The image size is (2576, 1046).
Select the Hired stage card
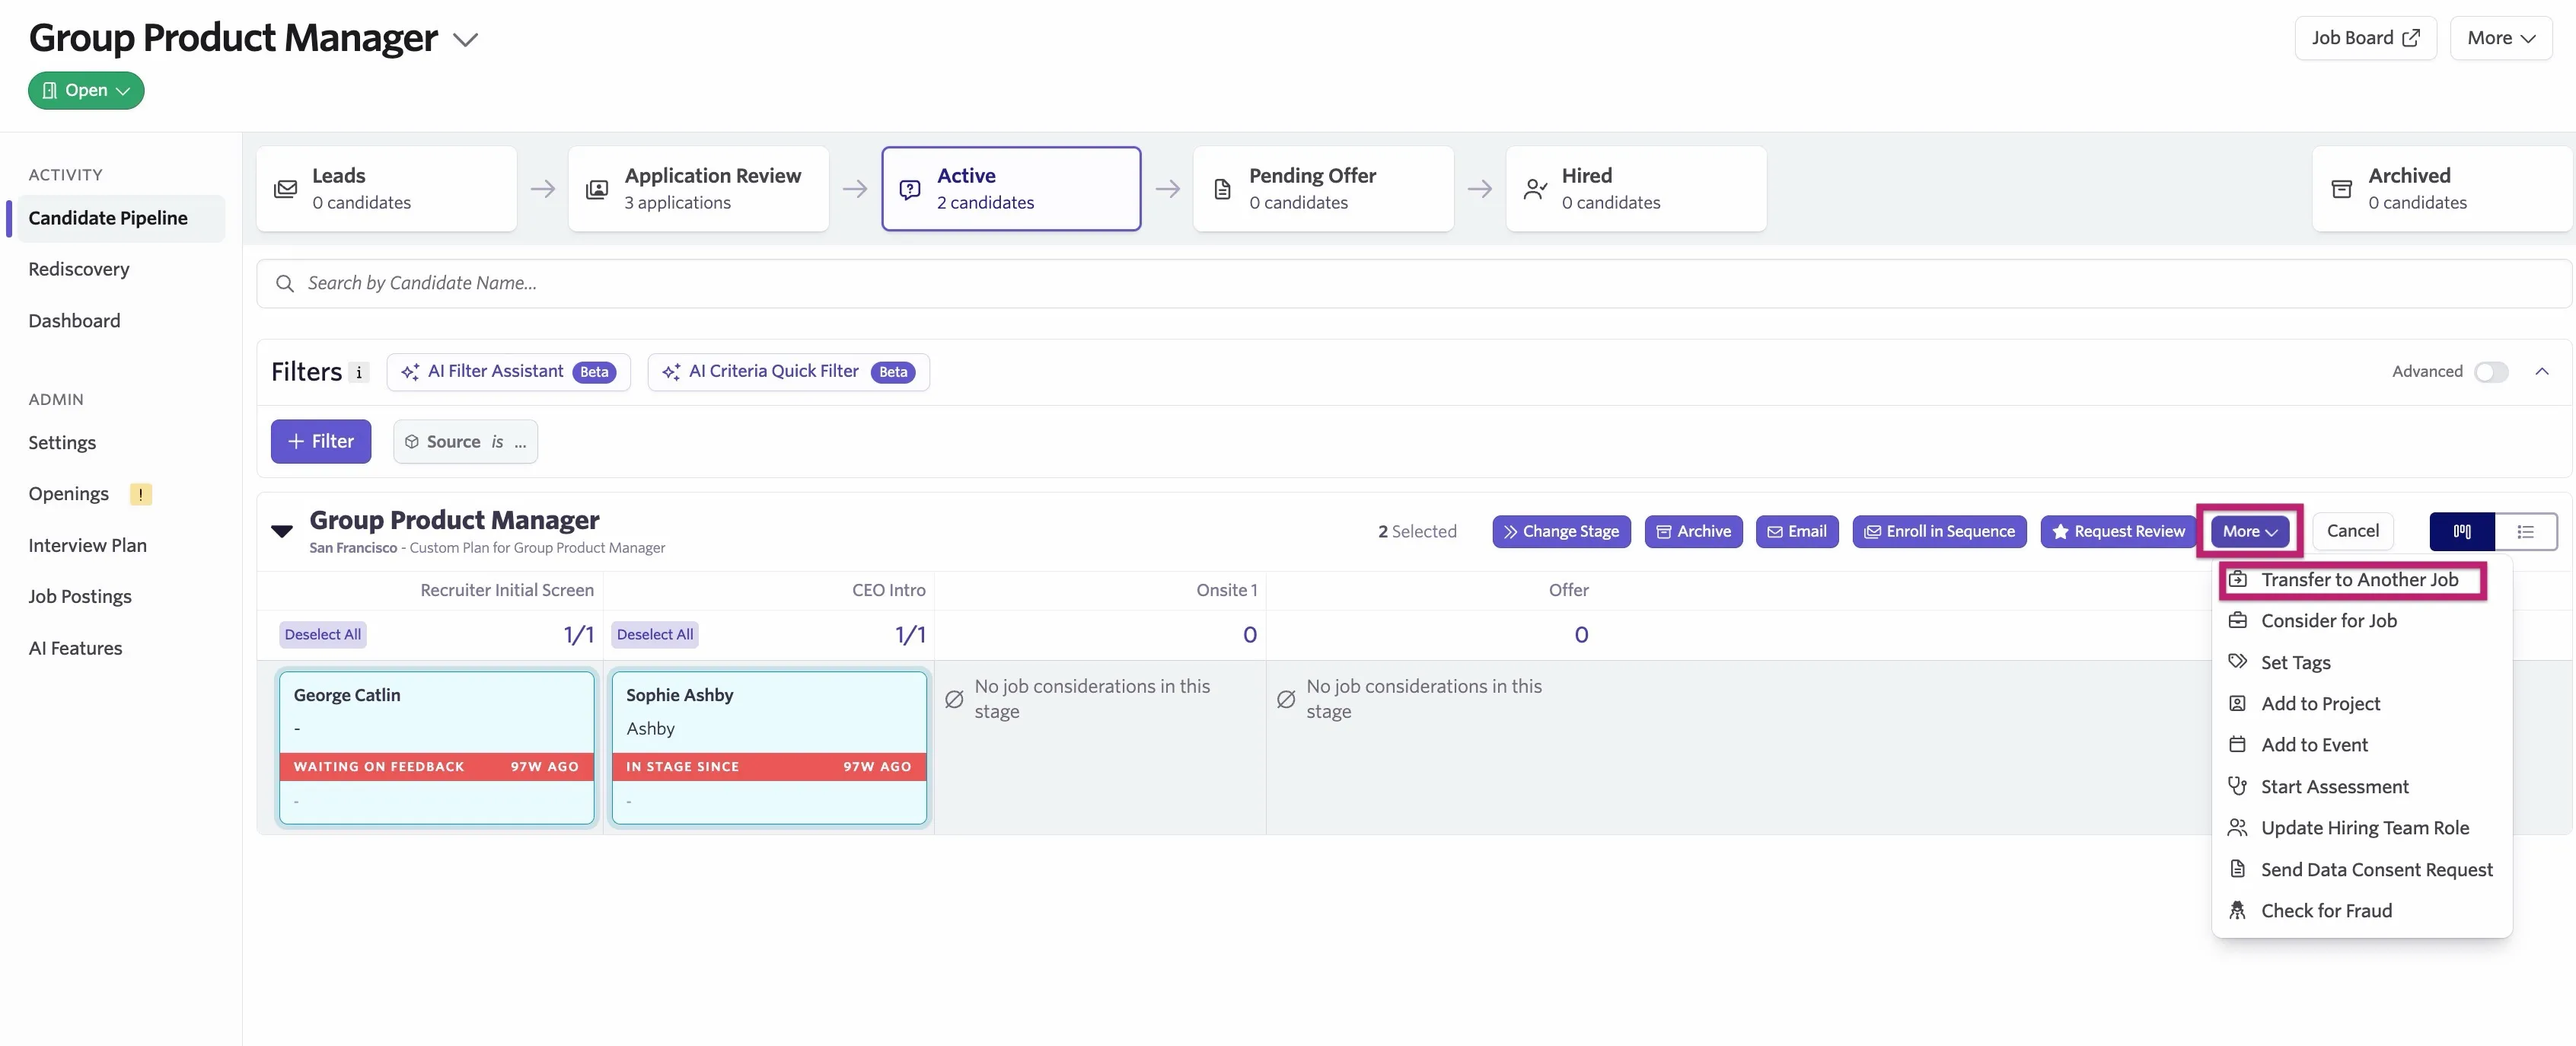pos(1636,189)
